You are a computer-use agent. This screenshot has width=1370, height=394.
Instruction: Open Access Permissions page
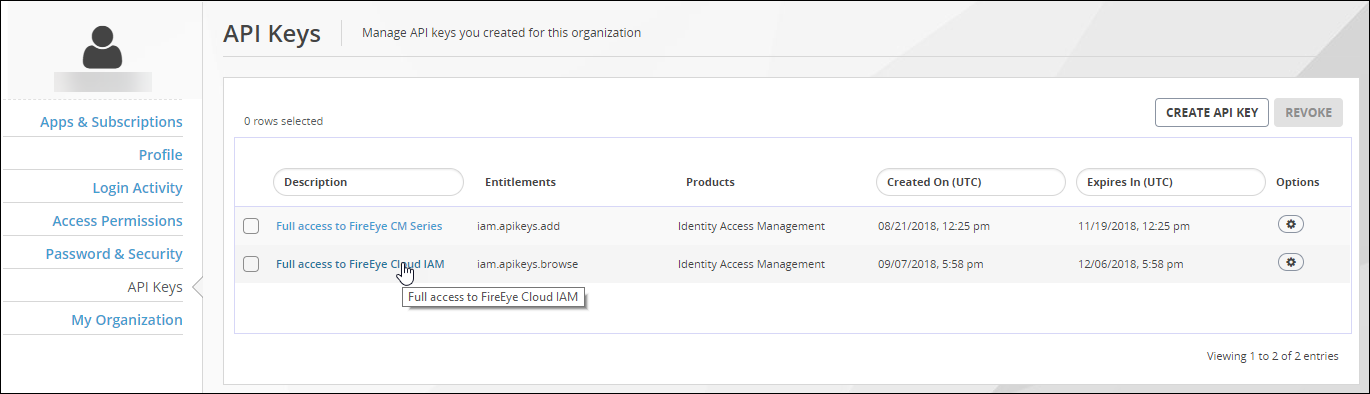117,221
